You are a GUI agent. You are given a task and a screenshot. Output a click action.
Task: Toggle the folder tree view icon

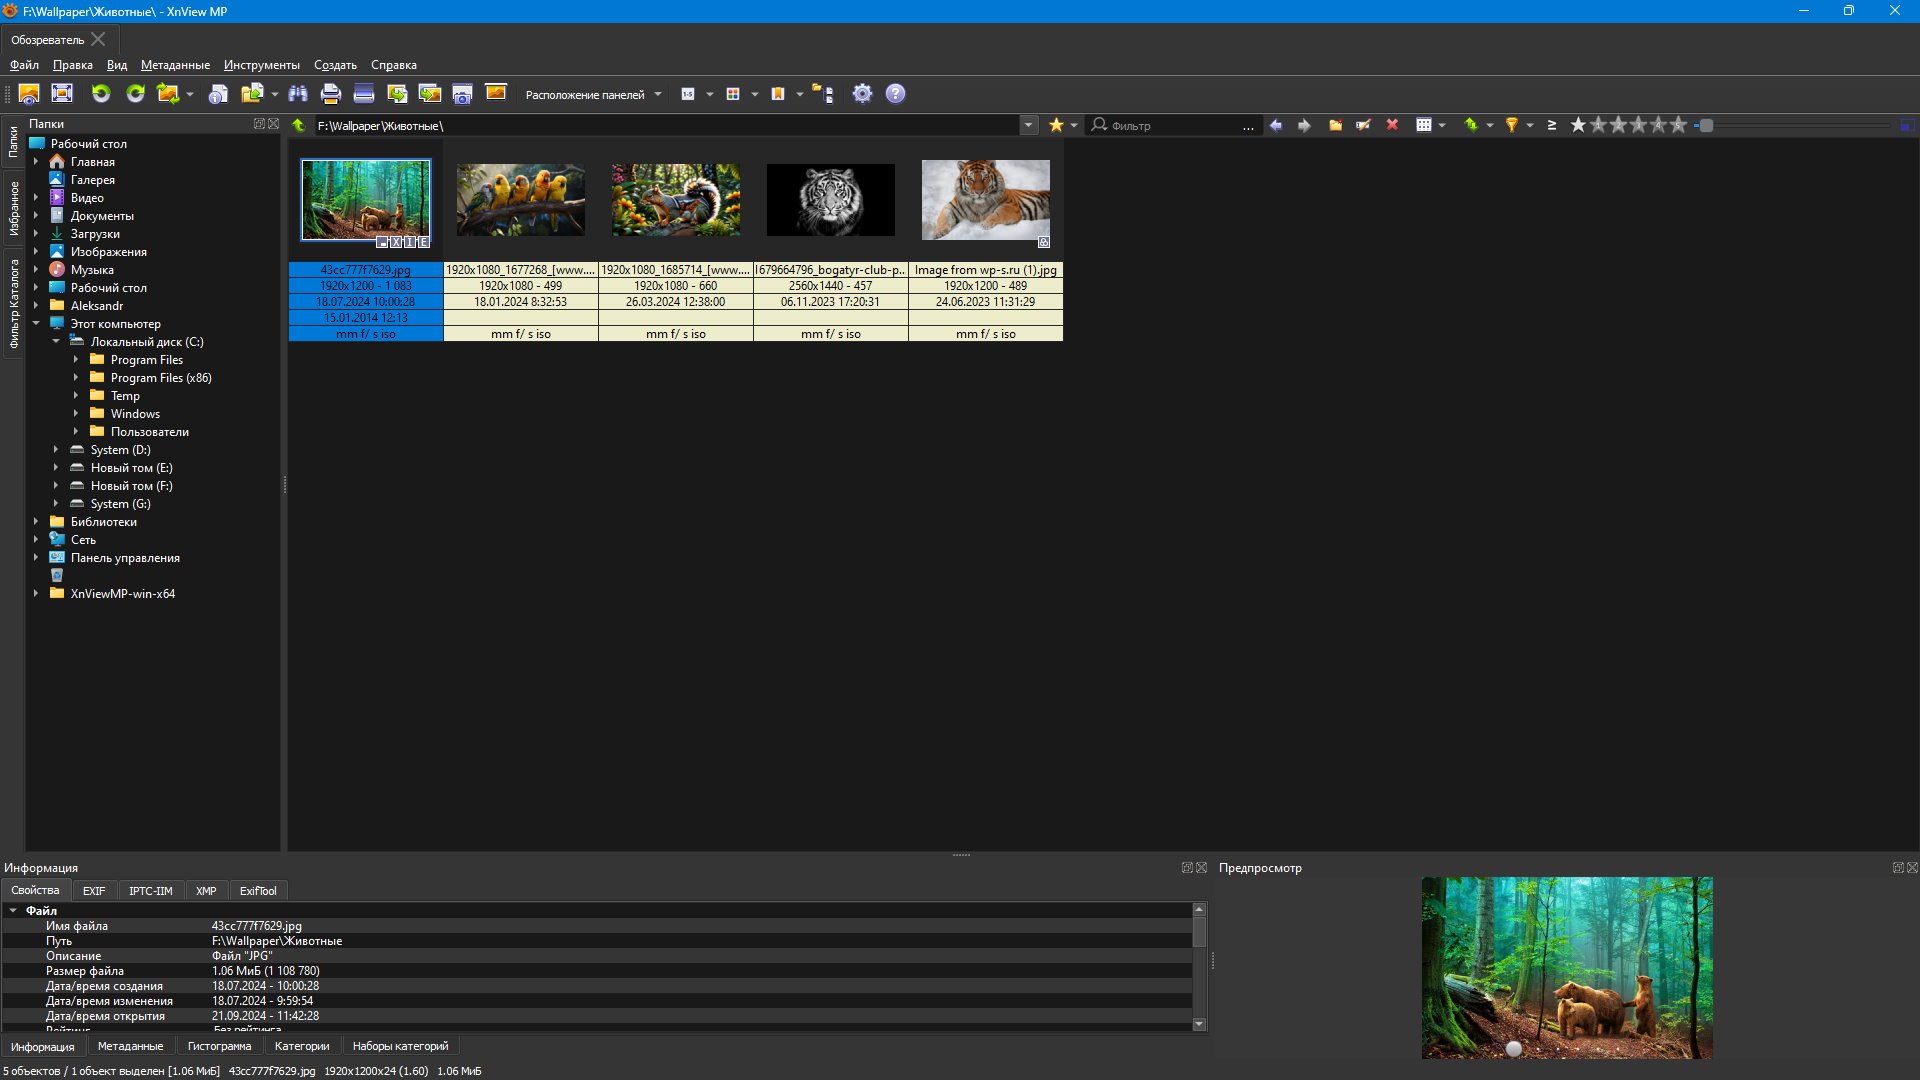pos(822,94)
